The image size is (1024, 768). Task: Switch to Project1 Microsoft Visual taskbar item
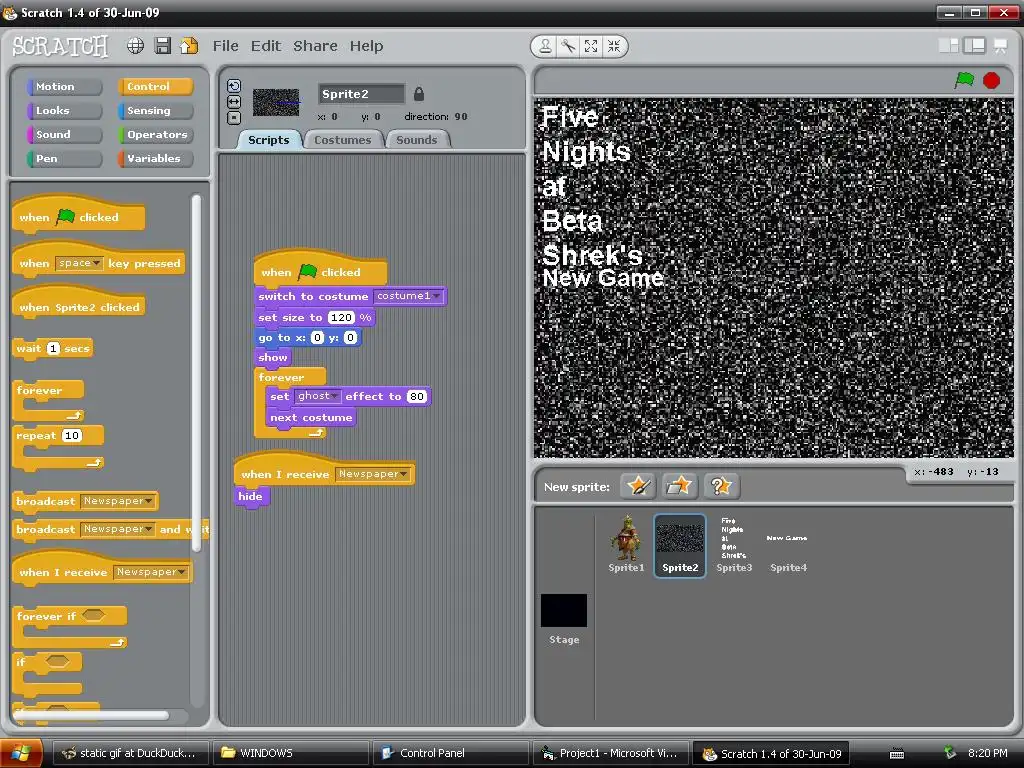tap(611, 753)
